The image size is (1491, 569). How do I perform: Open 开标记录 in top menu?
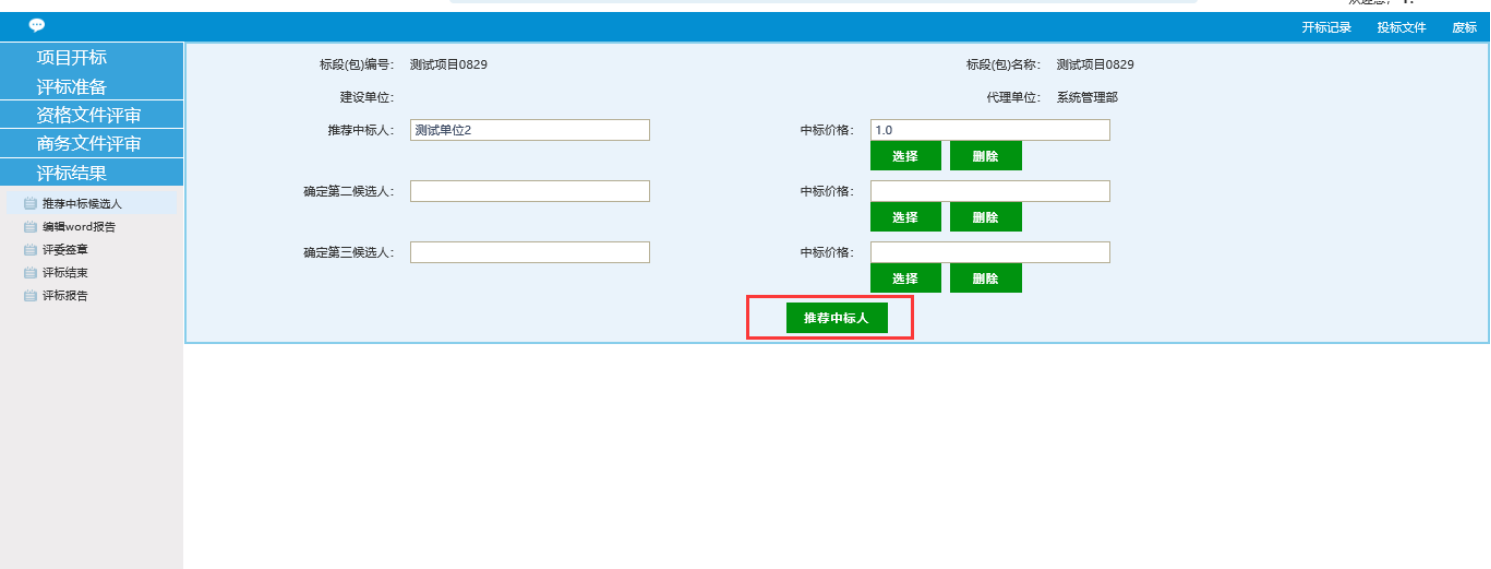pos(1326,28)
